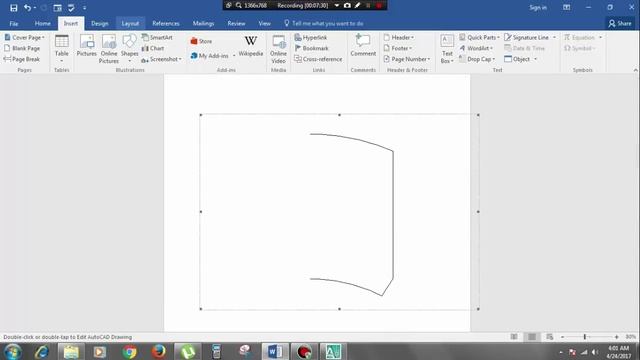Open Internet Explorer from taskbar
This screenshot has height=360, width=640.
[x=42, y=351]
